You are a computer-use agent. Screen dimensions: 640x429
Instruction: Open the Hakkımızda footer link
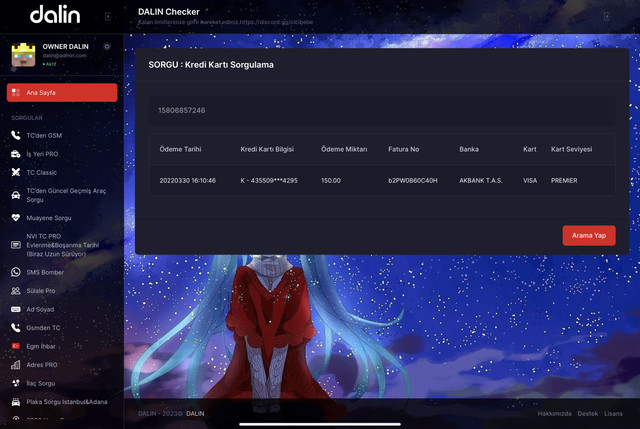(x=554, y=413)
